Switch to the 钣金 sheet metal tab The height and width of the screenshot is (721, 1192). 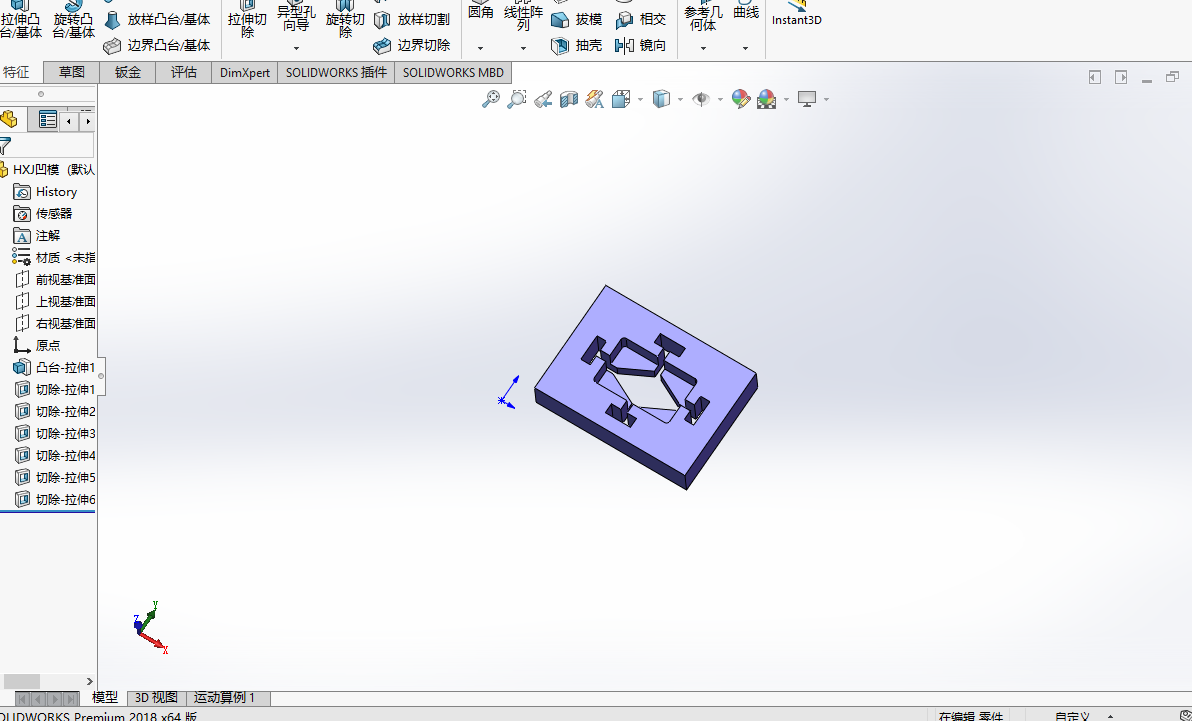(x=128, y=72)
